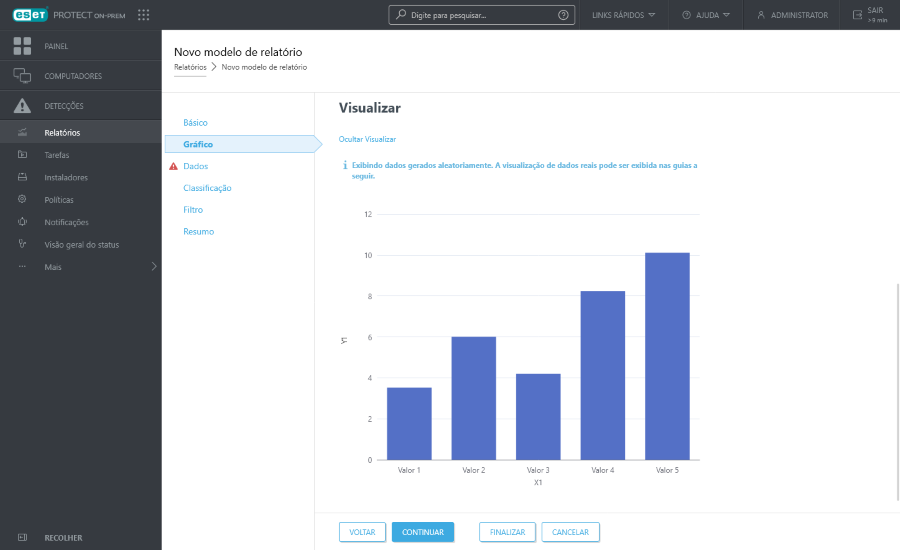The image size is (900, 550).
Task: Click the Notificações bell icon
Action: click(x=22, y=222)
